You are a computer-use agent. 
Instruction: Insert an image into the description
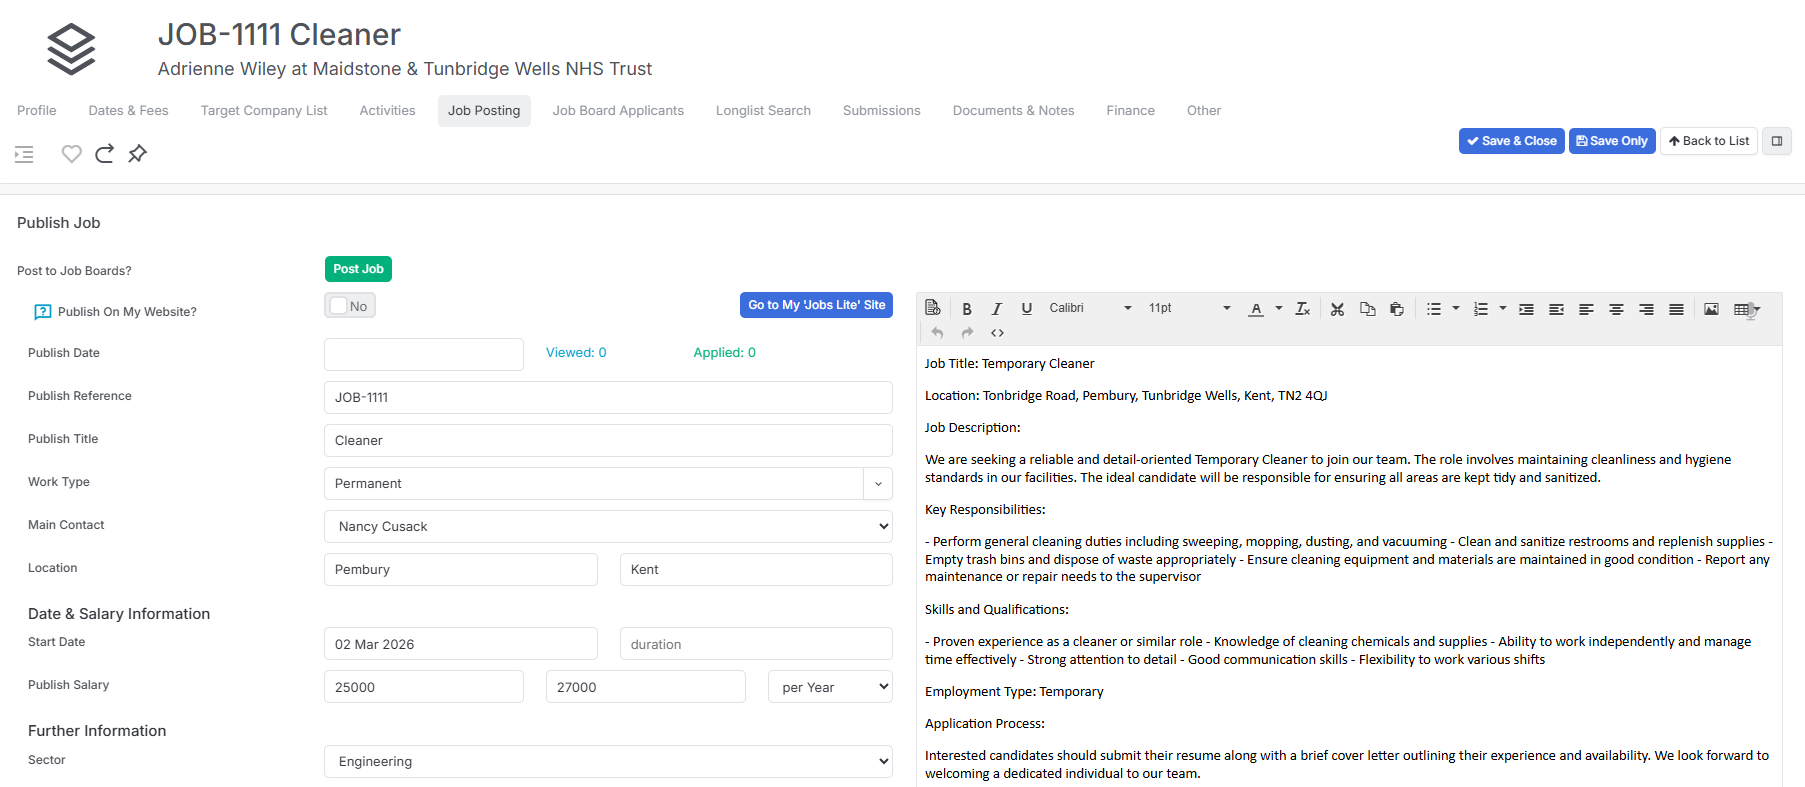tap(1711, 309)
